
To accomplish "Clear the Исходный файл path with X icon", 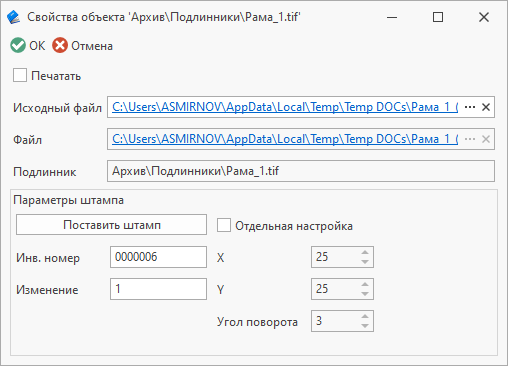I will pos(486,107).
